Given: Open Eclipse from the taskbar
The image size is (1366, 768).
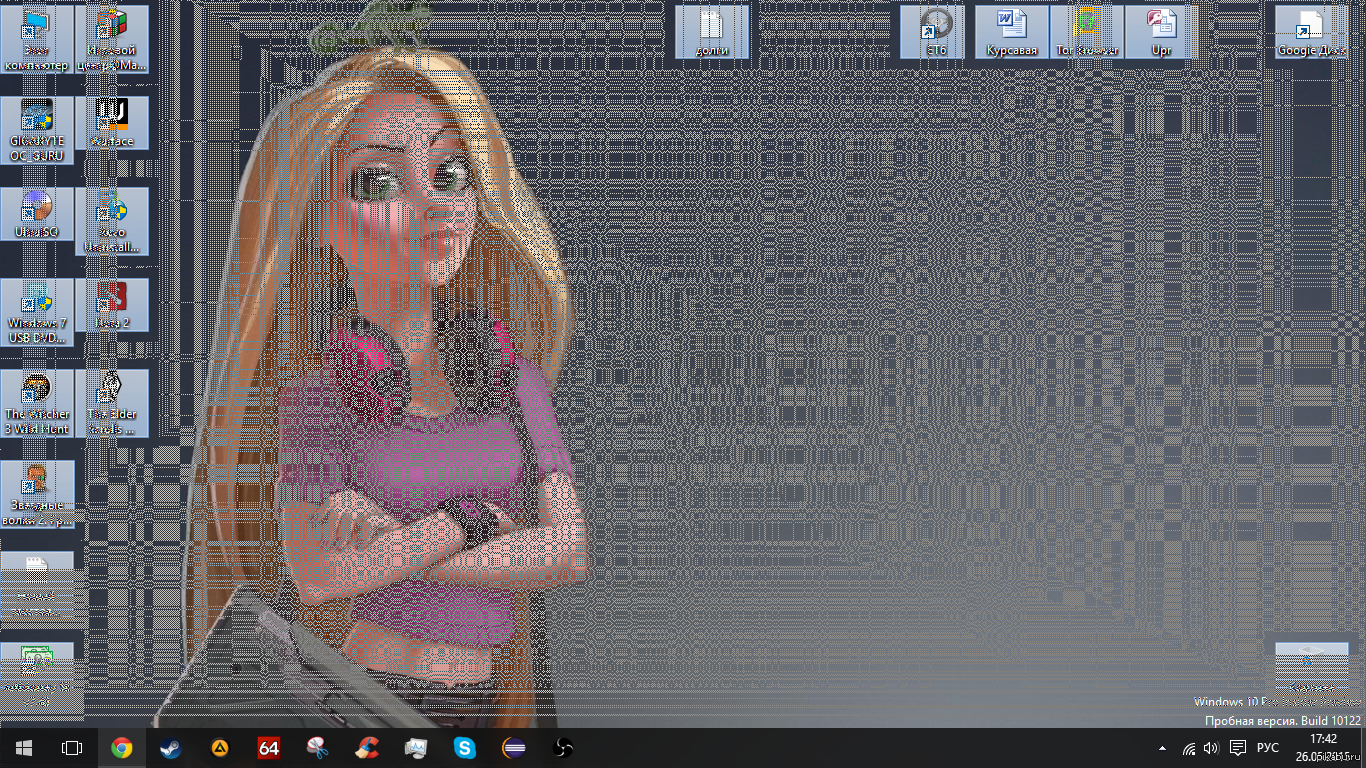Looking at the screenshot, I should [x=514, y=748].
